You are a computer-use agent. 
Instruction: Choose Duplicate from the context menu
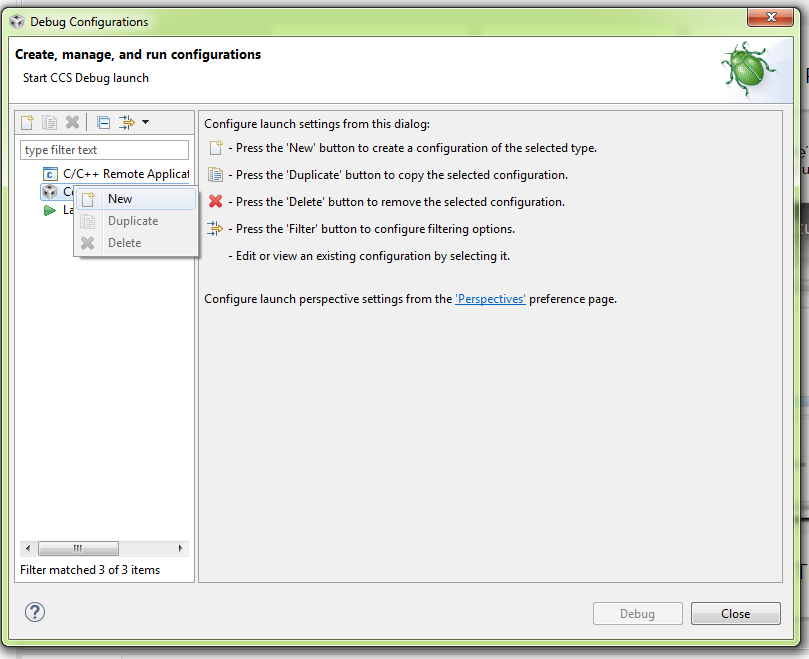[x=136, y=221]
